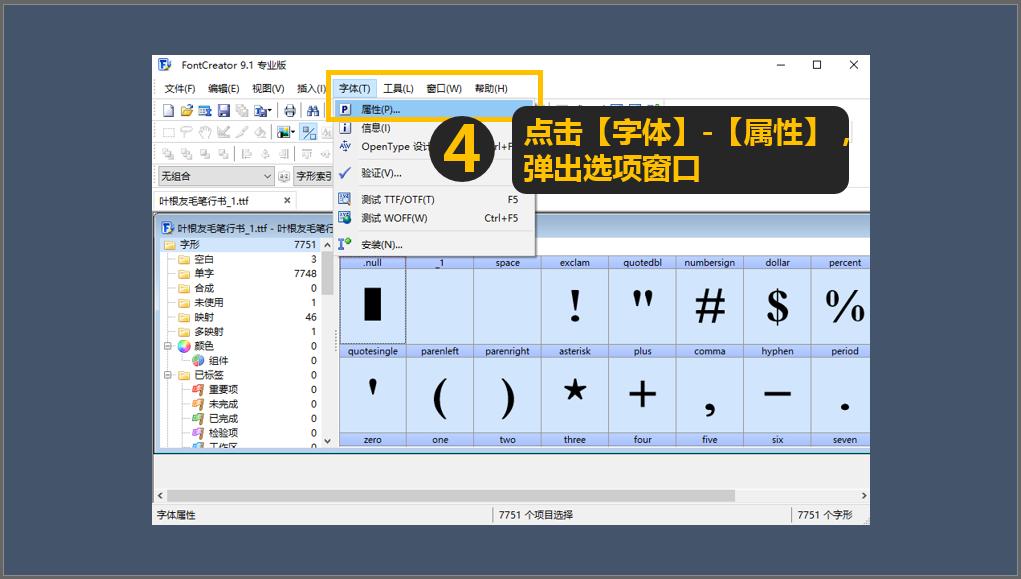This screenshot has width=1021, height=579.
Task: Select the freehand lasso selection tool
Action: click(x=187, y=132)
